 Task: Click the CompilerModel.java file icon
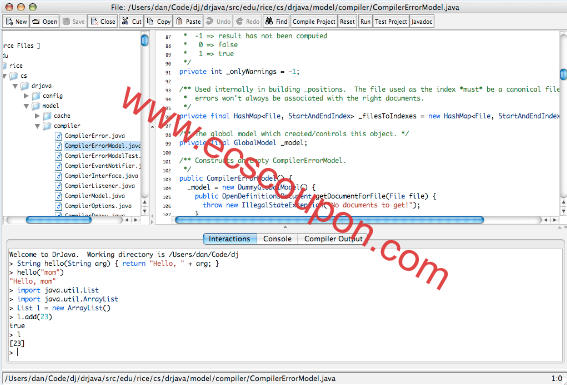(x=59, y=196)
